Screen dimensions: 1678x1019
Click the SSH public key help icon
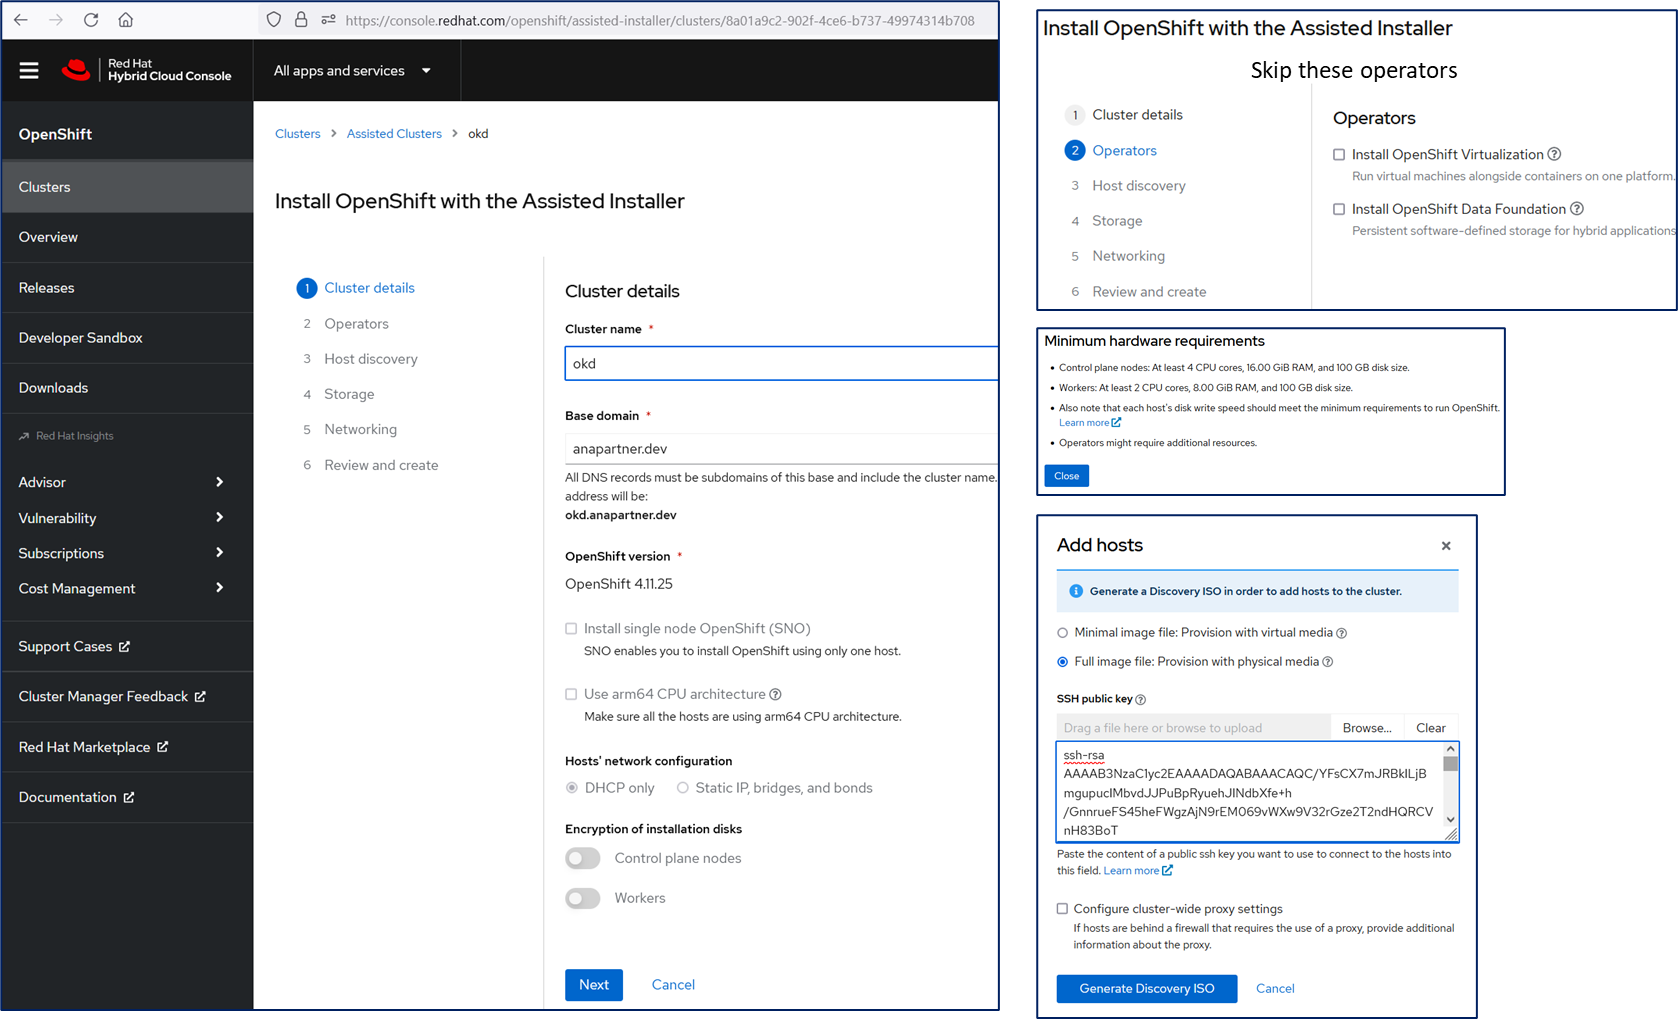(1141, 700)
